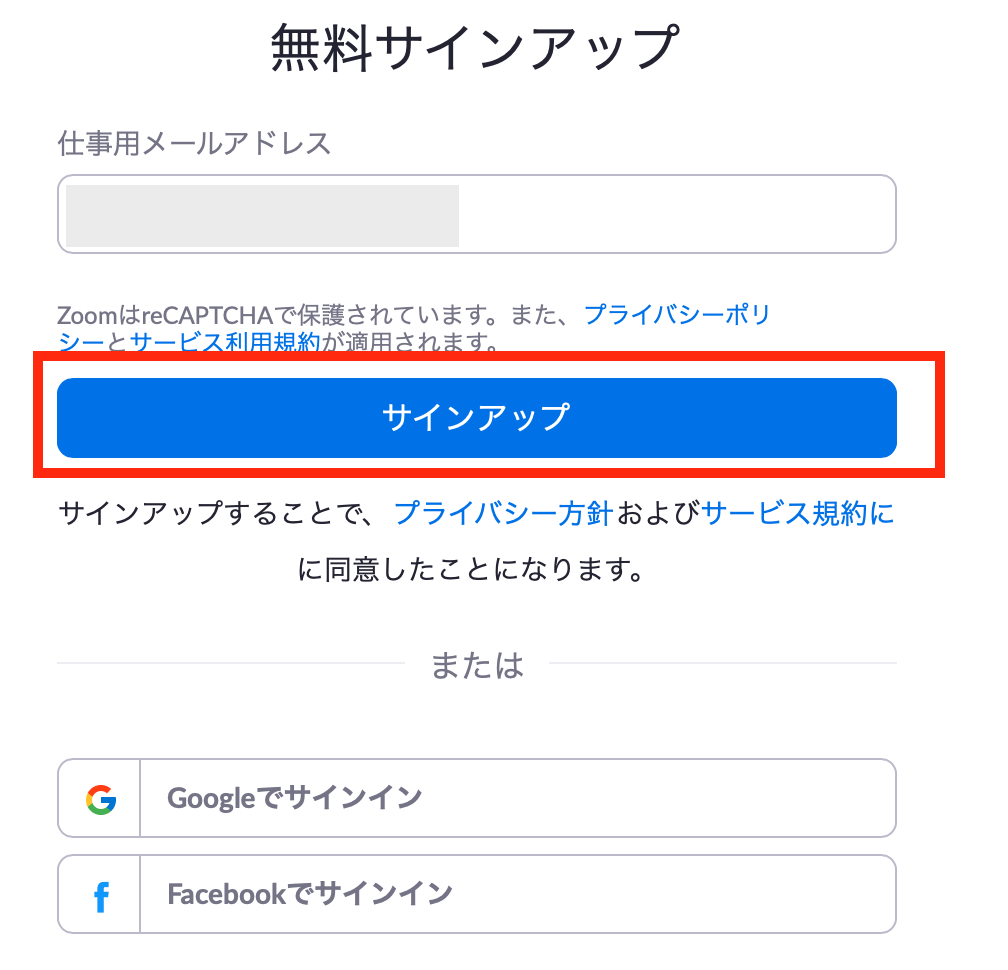Select the Googleでサインイン button label
This screenshot has width=1008, height=970.
[x=294, y=798]
